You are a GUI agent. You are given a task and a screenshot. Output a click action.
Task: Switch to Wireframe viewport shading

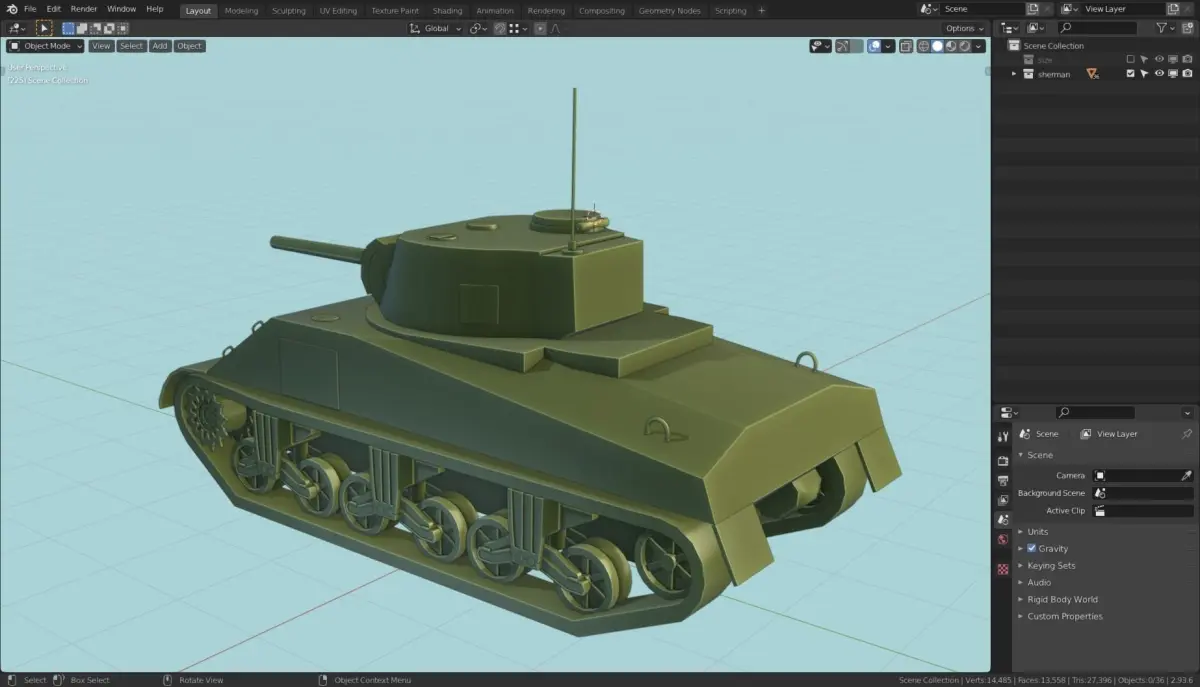tap(923, 46)
